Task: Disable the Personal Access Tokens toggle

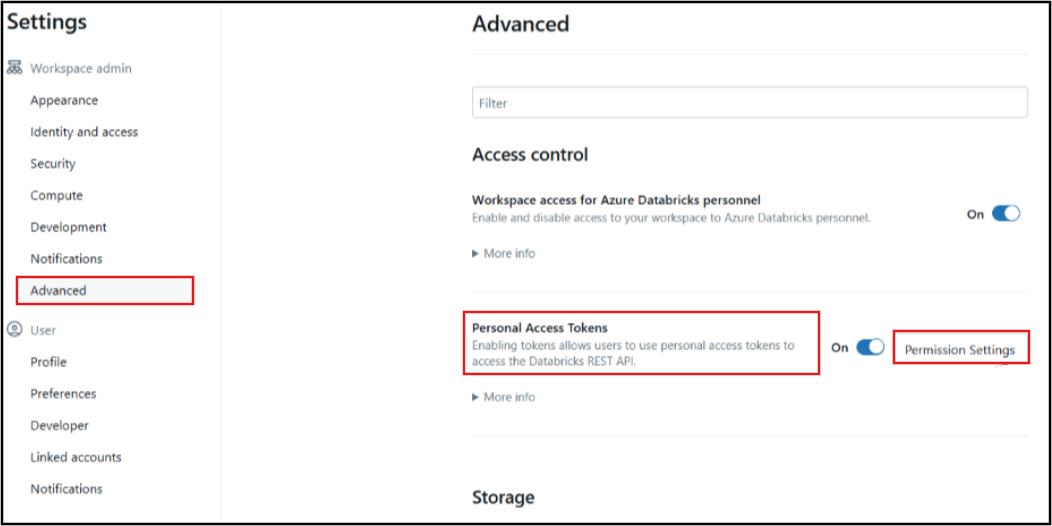Action: point(870,348)
